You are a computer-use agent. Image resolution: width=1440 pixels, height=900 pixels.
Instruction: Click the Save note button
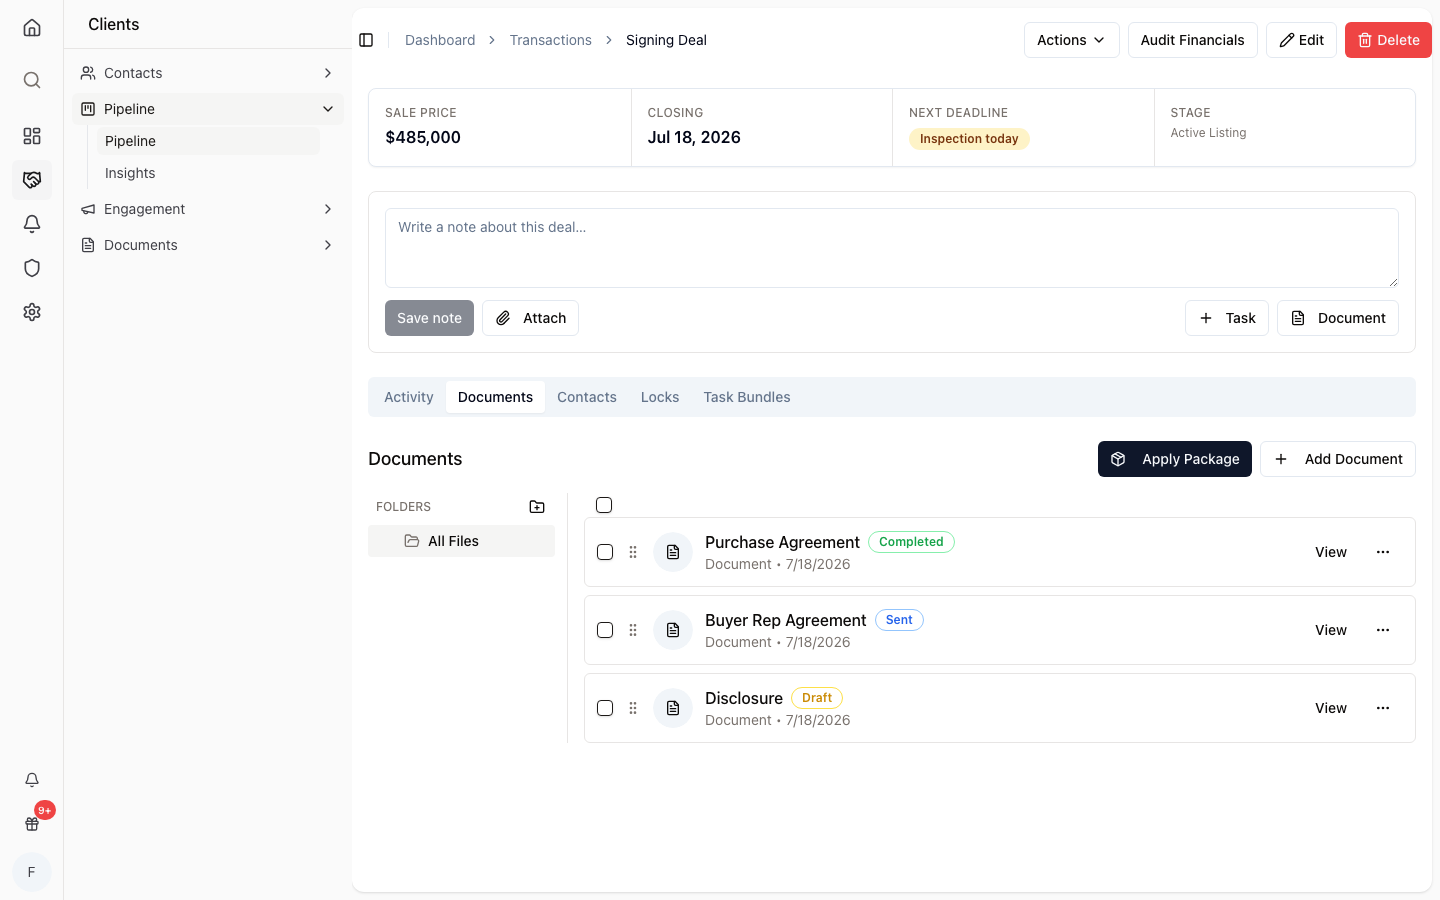tap(429, 318)
